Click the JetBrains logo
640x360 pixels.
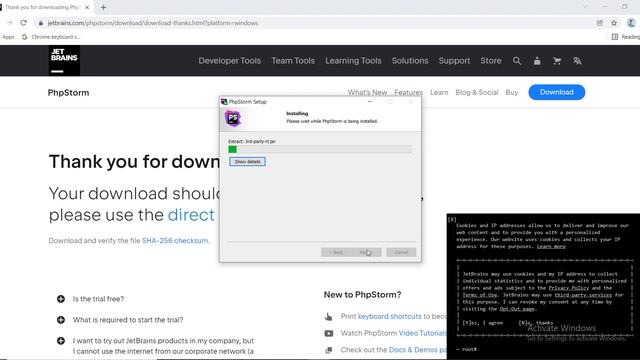[x=64, y=60]
